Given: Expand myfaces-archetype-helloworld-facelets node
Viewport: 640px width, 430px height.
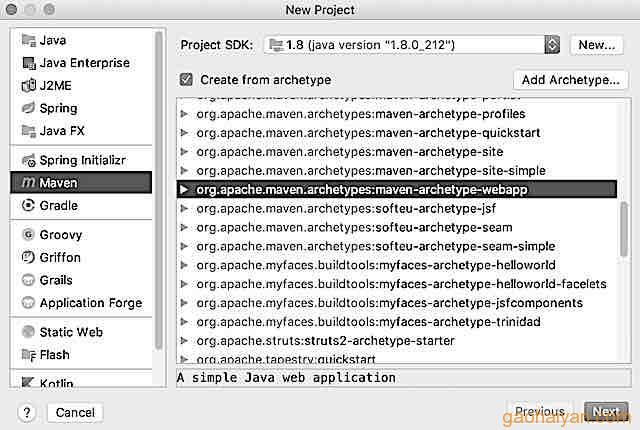Looking at the screenshot, I should pyautogui.click(x=184, y=284).
